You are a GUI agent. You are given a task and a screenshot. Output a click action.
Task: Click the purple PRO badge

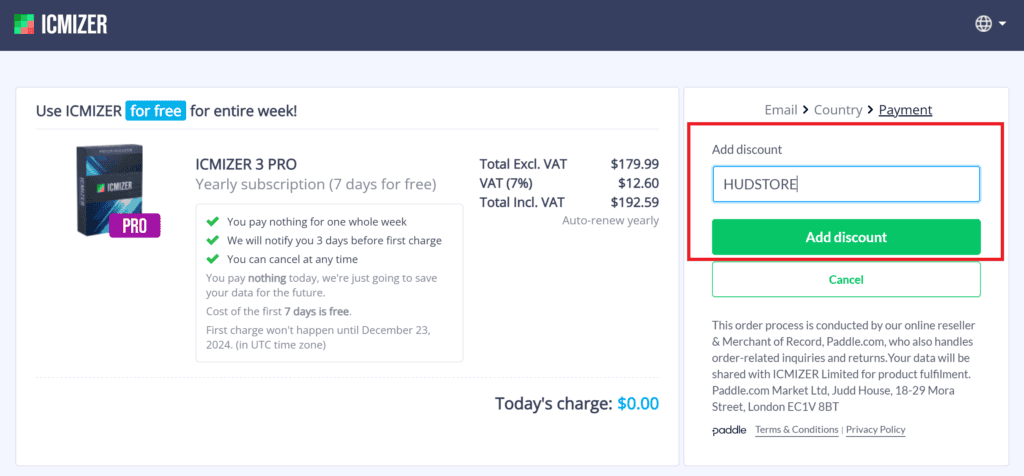[x=135, y=225]
